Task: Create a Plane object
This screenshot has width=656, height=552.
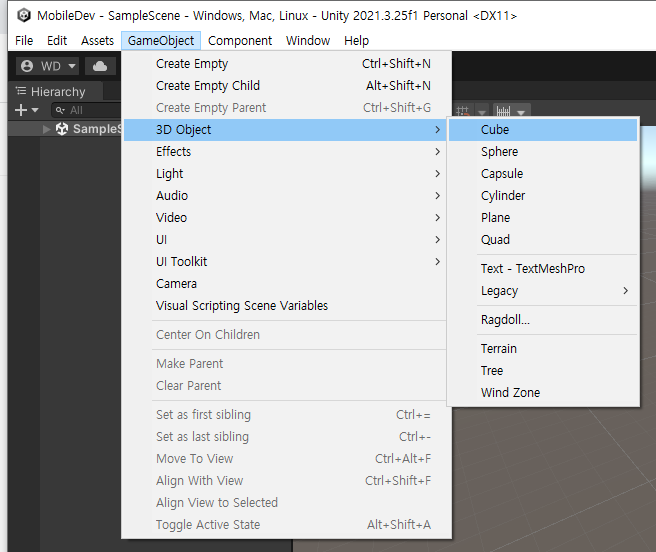Action: tap(543, 218)
